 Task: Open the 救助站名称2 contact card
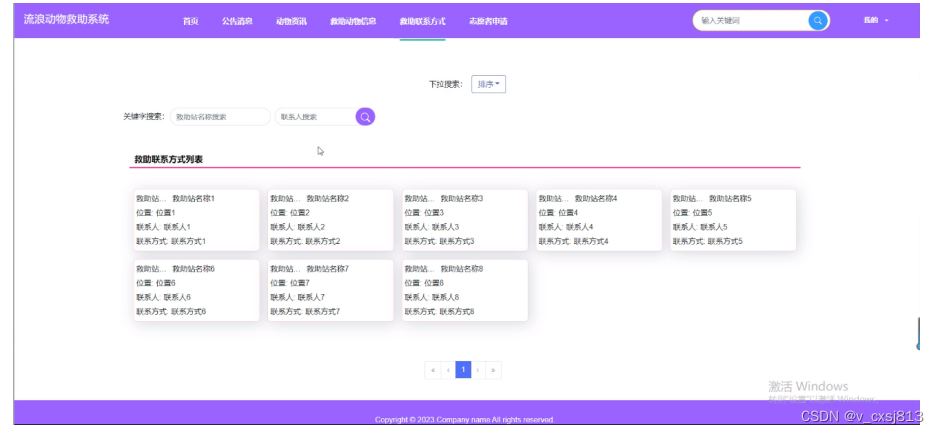pos(331,220)
